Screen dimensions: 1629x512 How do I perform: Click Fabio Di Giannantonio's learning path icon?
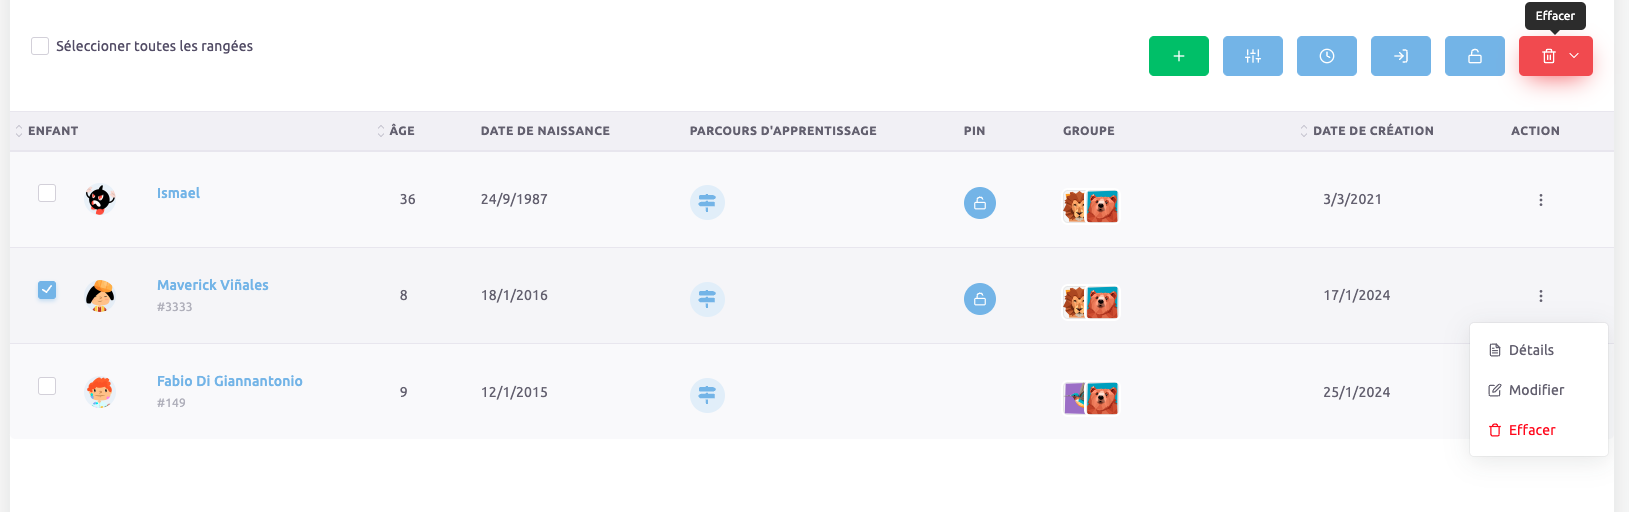[707, 395]
